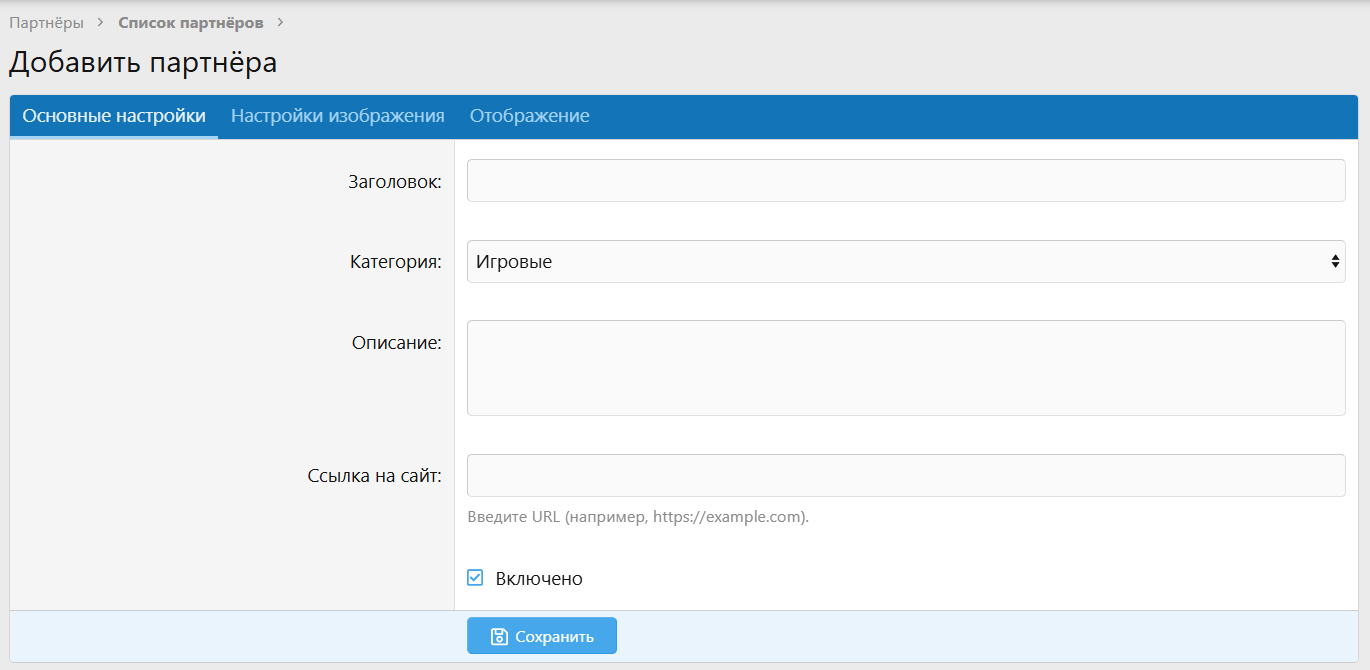
Task: Click the floppy disk icon on Сохранить
Action: 499,636
